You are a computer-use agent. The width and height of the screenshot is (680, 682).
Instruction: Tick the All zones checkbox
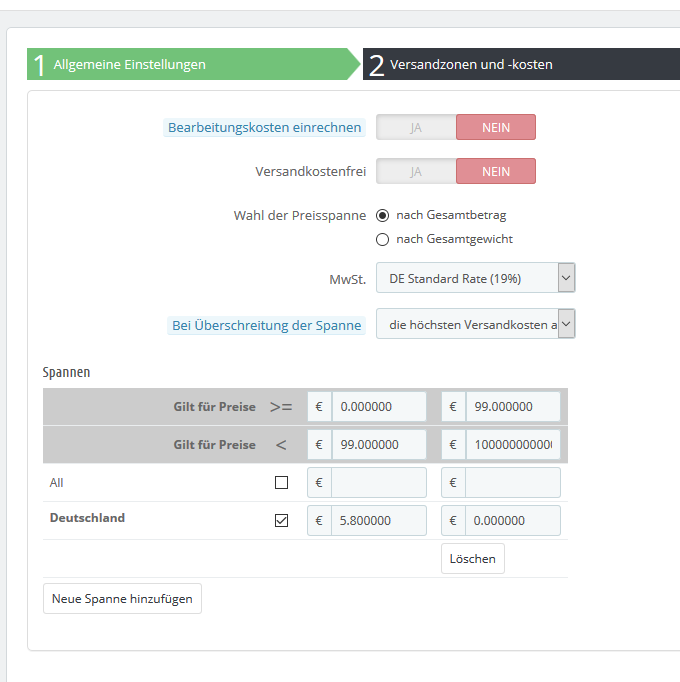(281, 482)
